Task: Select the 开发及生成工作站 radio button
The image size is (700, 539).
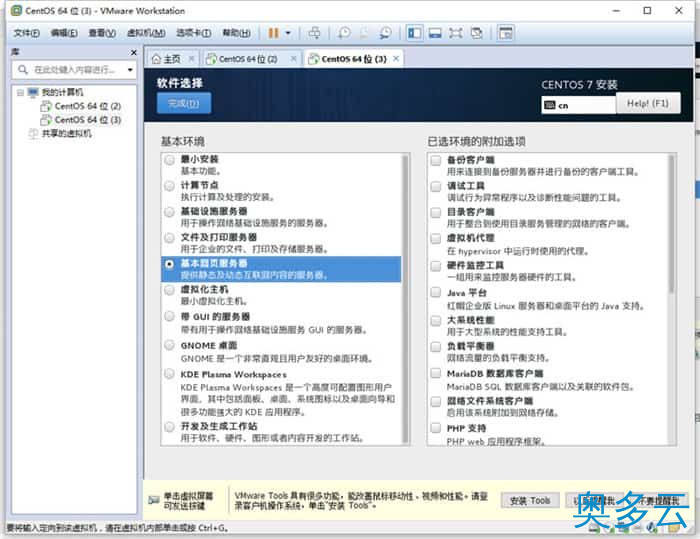Action: [169, 426]
